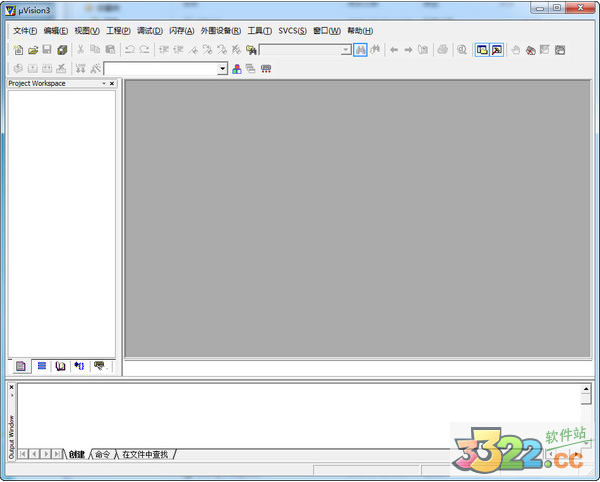Screen dimensions: 600x482
Task: Open Project Workspace panel dropdown arrow
Action: [104, 83]
